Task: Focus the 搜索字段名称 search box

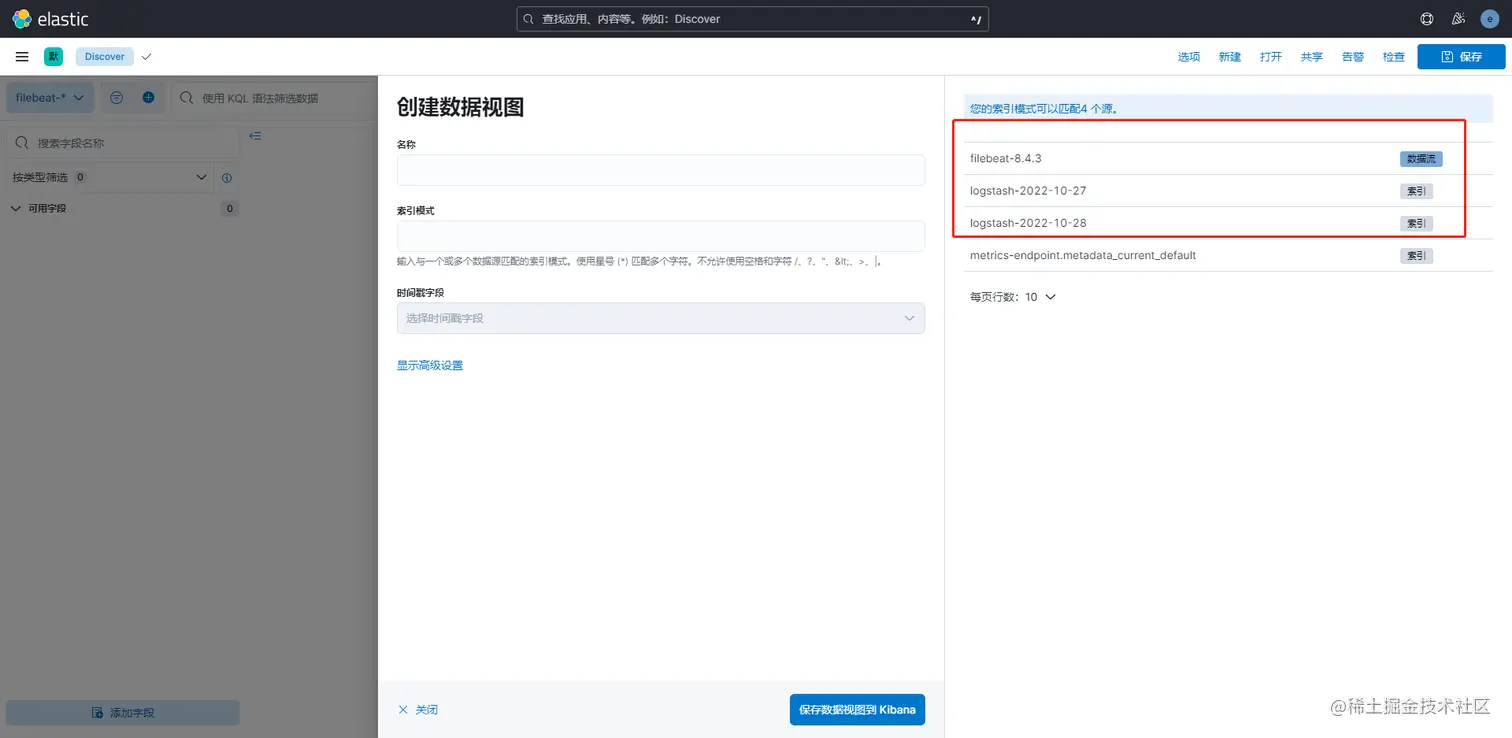Action: click(123, 143)
